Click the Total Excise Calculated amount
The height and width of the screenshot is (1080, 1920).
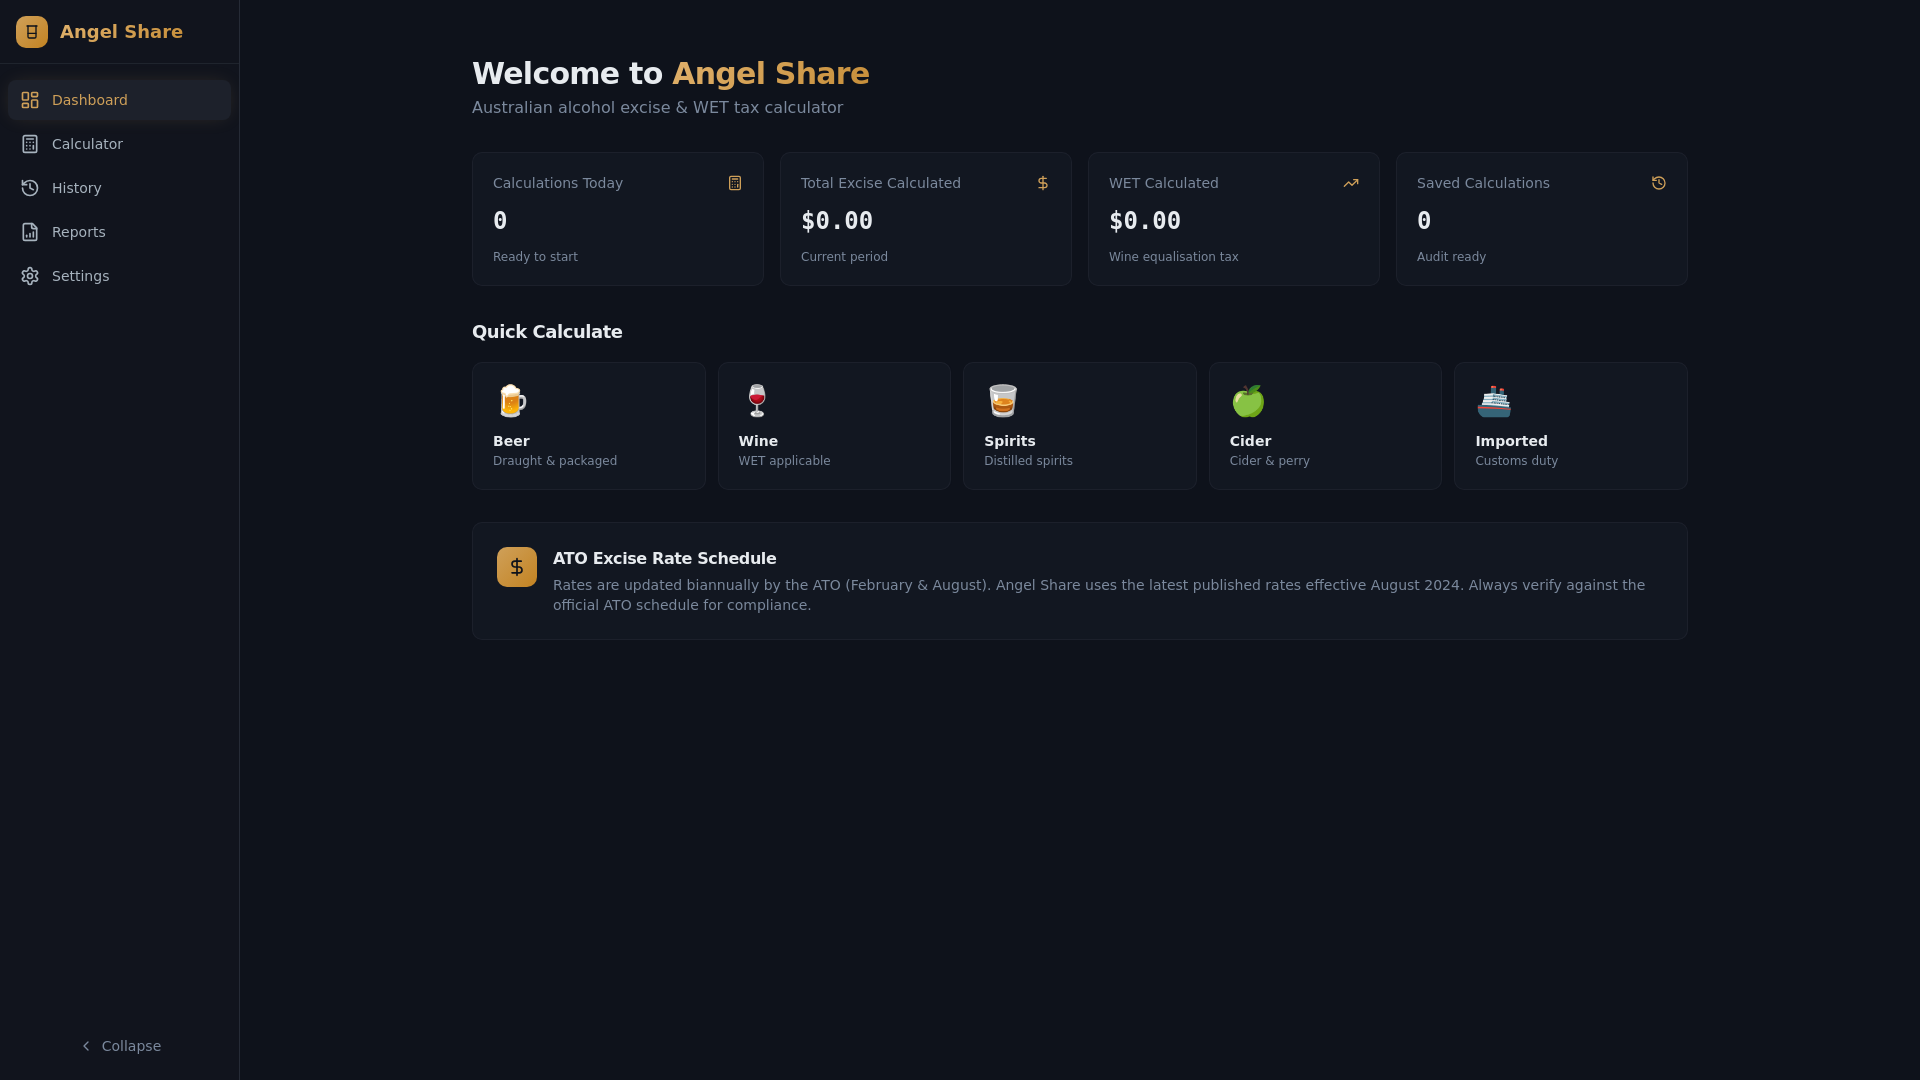tap(837, 221)
